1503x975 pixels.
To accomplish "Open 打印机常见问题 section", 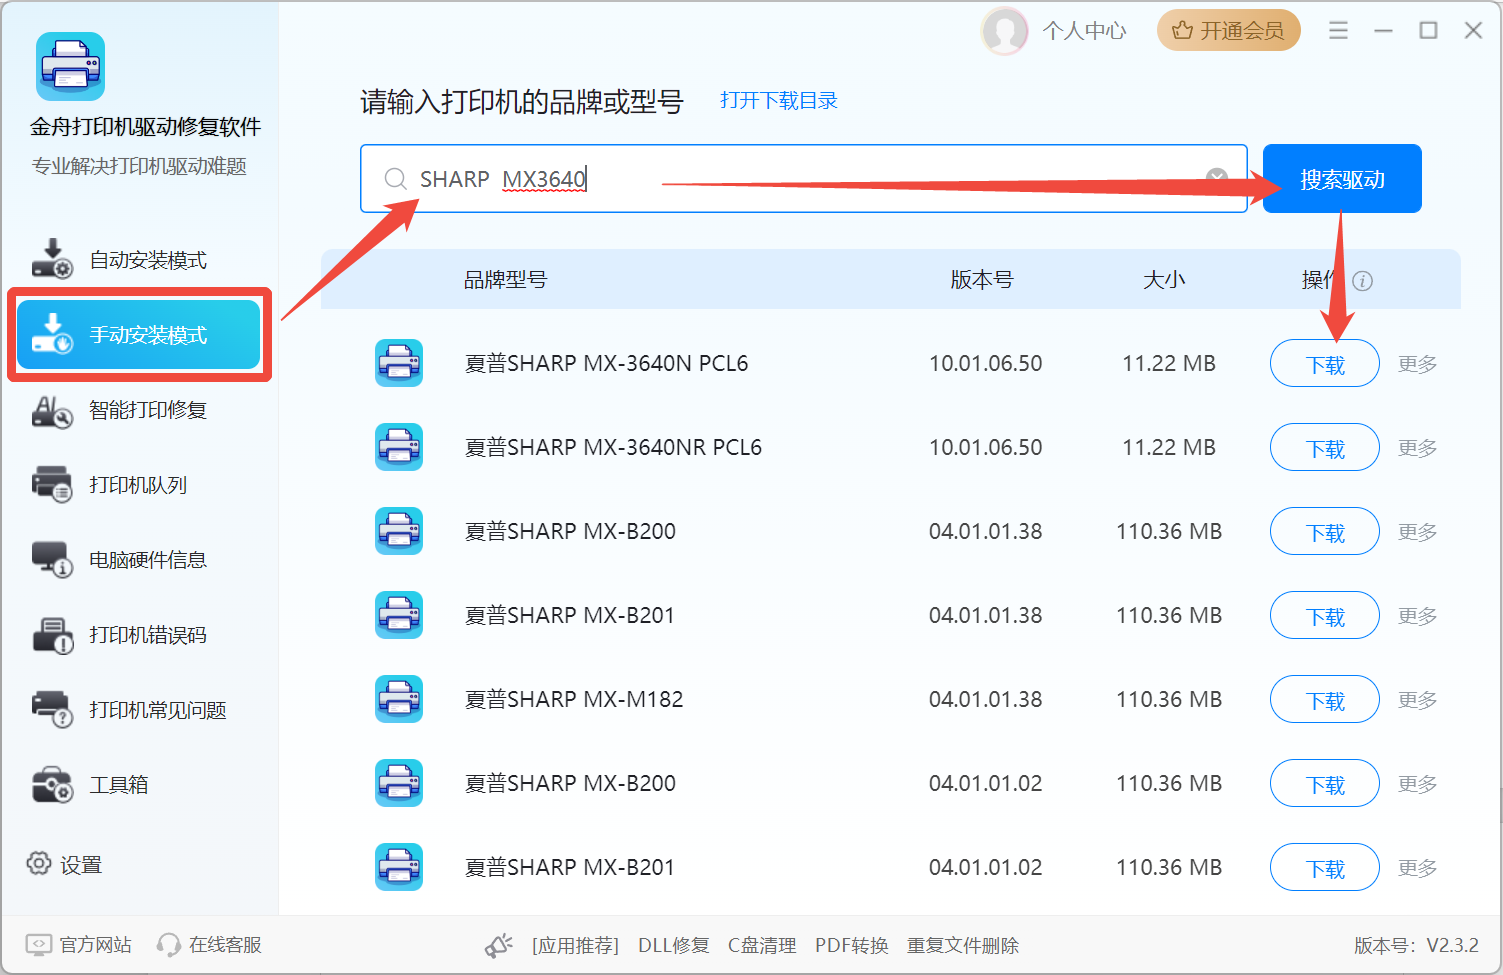I will (x=138, y=710).
